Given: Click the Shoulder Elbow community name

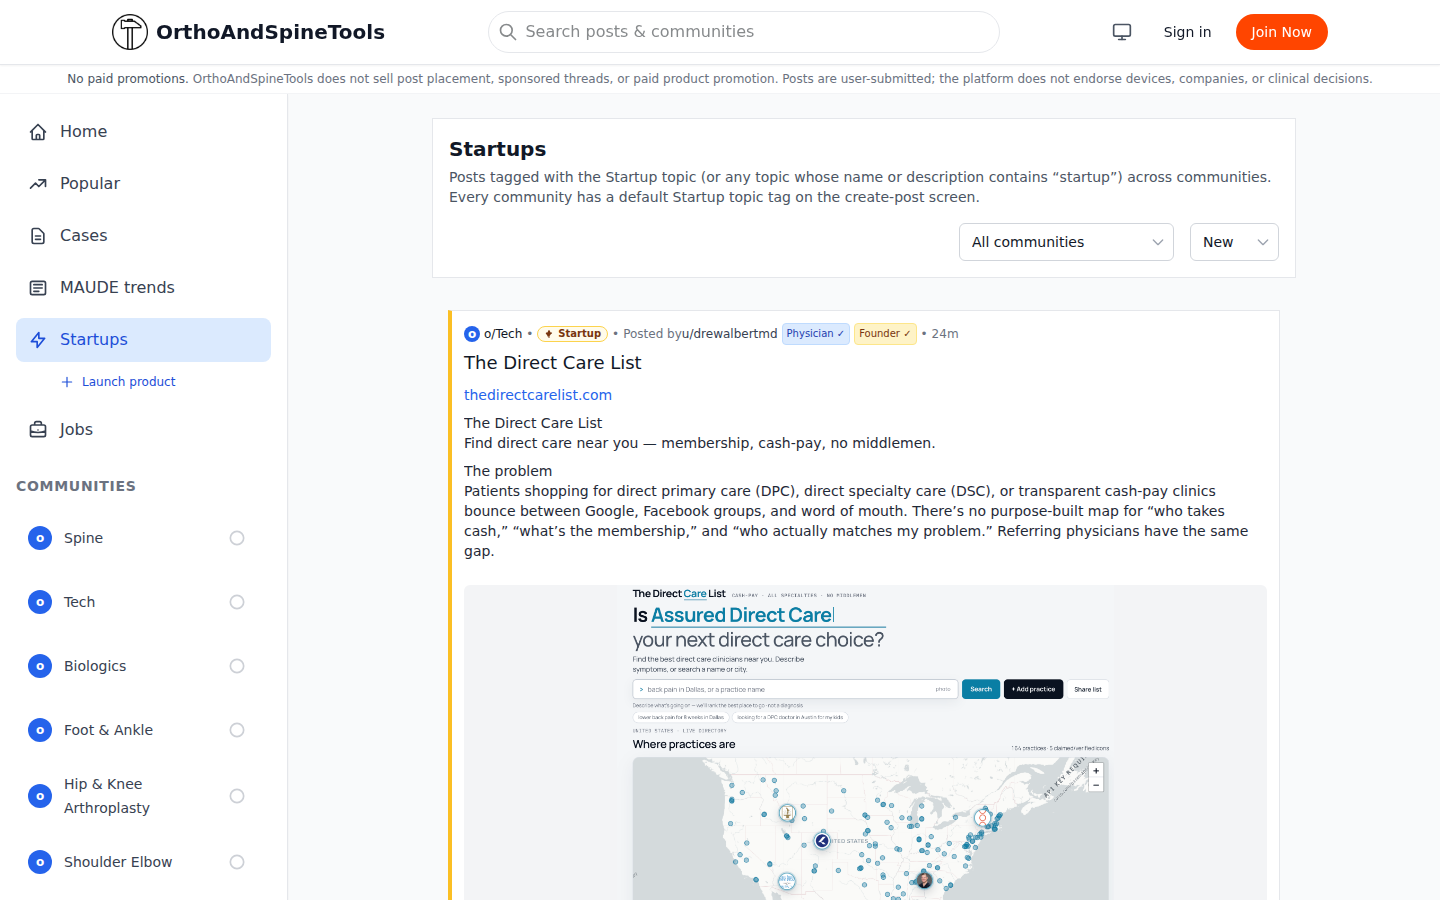Looking at the screenshot, I should coord(118,862).
